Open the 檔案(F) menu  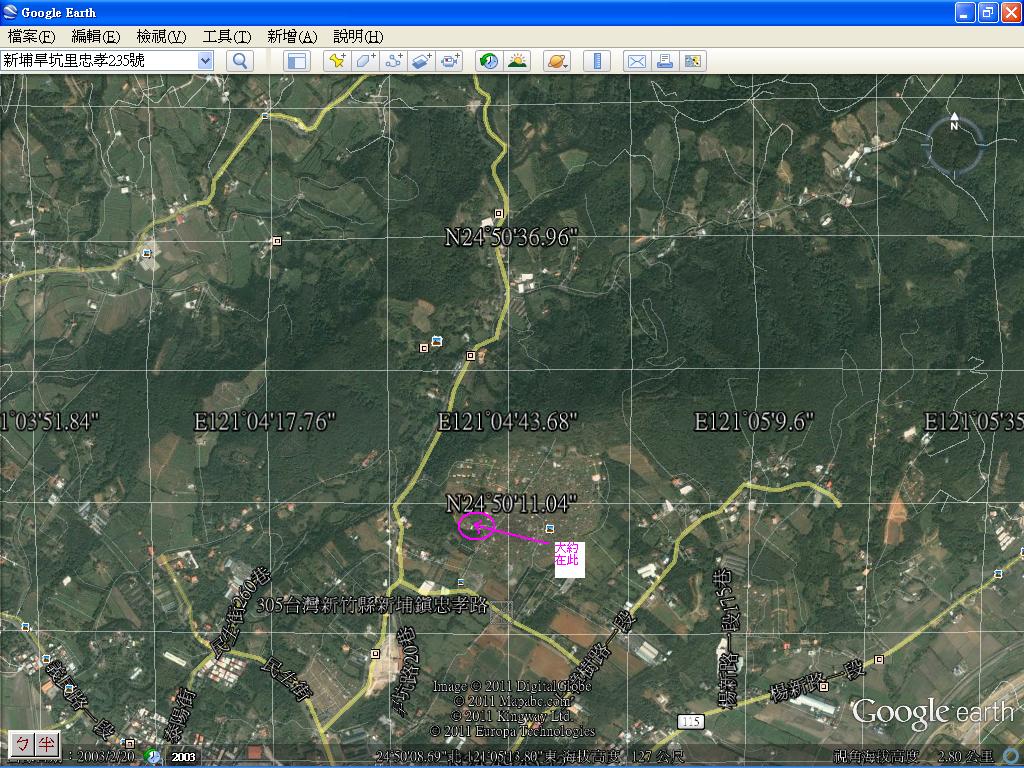(32, 37)
